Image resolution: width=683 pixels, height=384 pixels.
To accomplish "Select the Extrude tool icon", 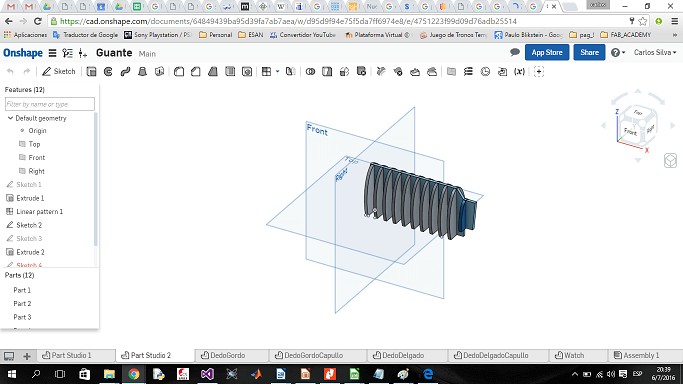I will [x=91, y=71].
